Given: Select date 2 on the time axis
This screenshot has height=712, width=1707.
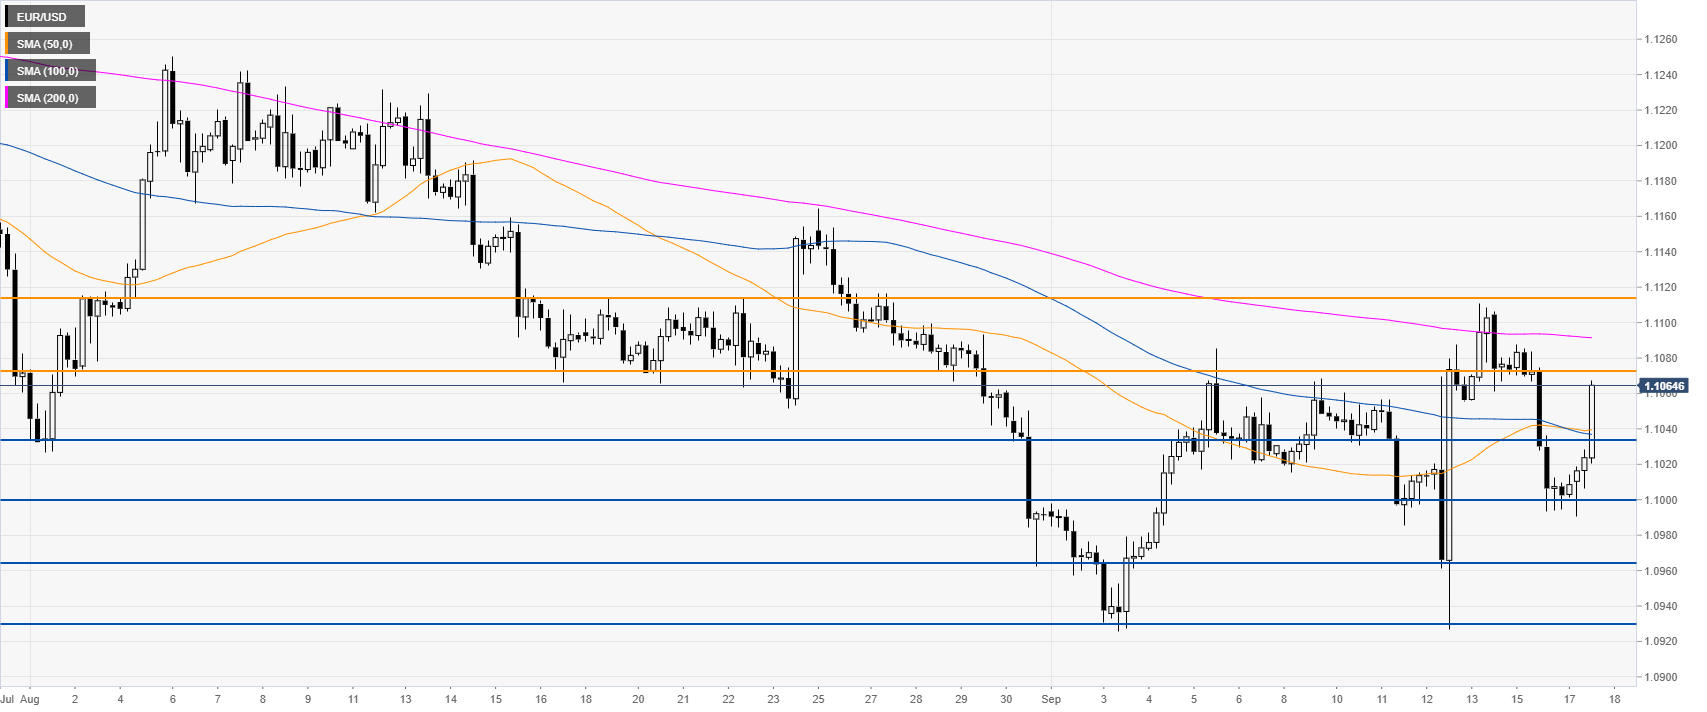Looking at the screenshot, I should pos(75,699).
